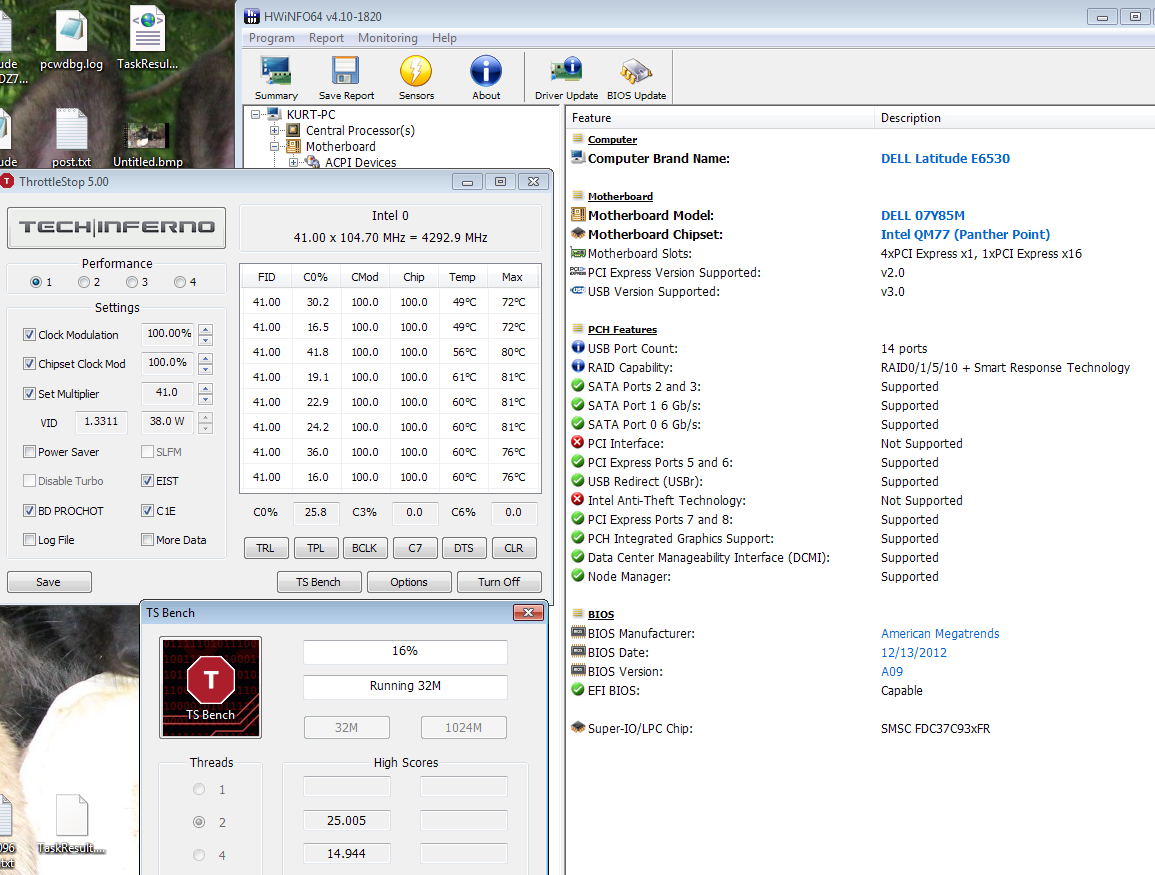Open the BIOS Update toolbar icon
Viewport: 1155px width, 875px height.
click(636, 77)
